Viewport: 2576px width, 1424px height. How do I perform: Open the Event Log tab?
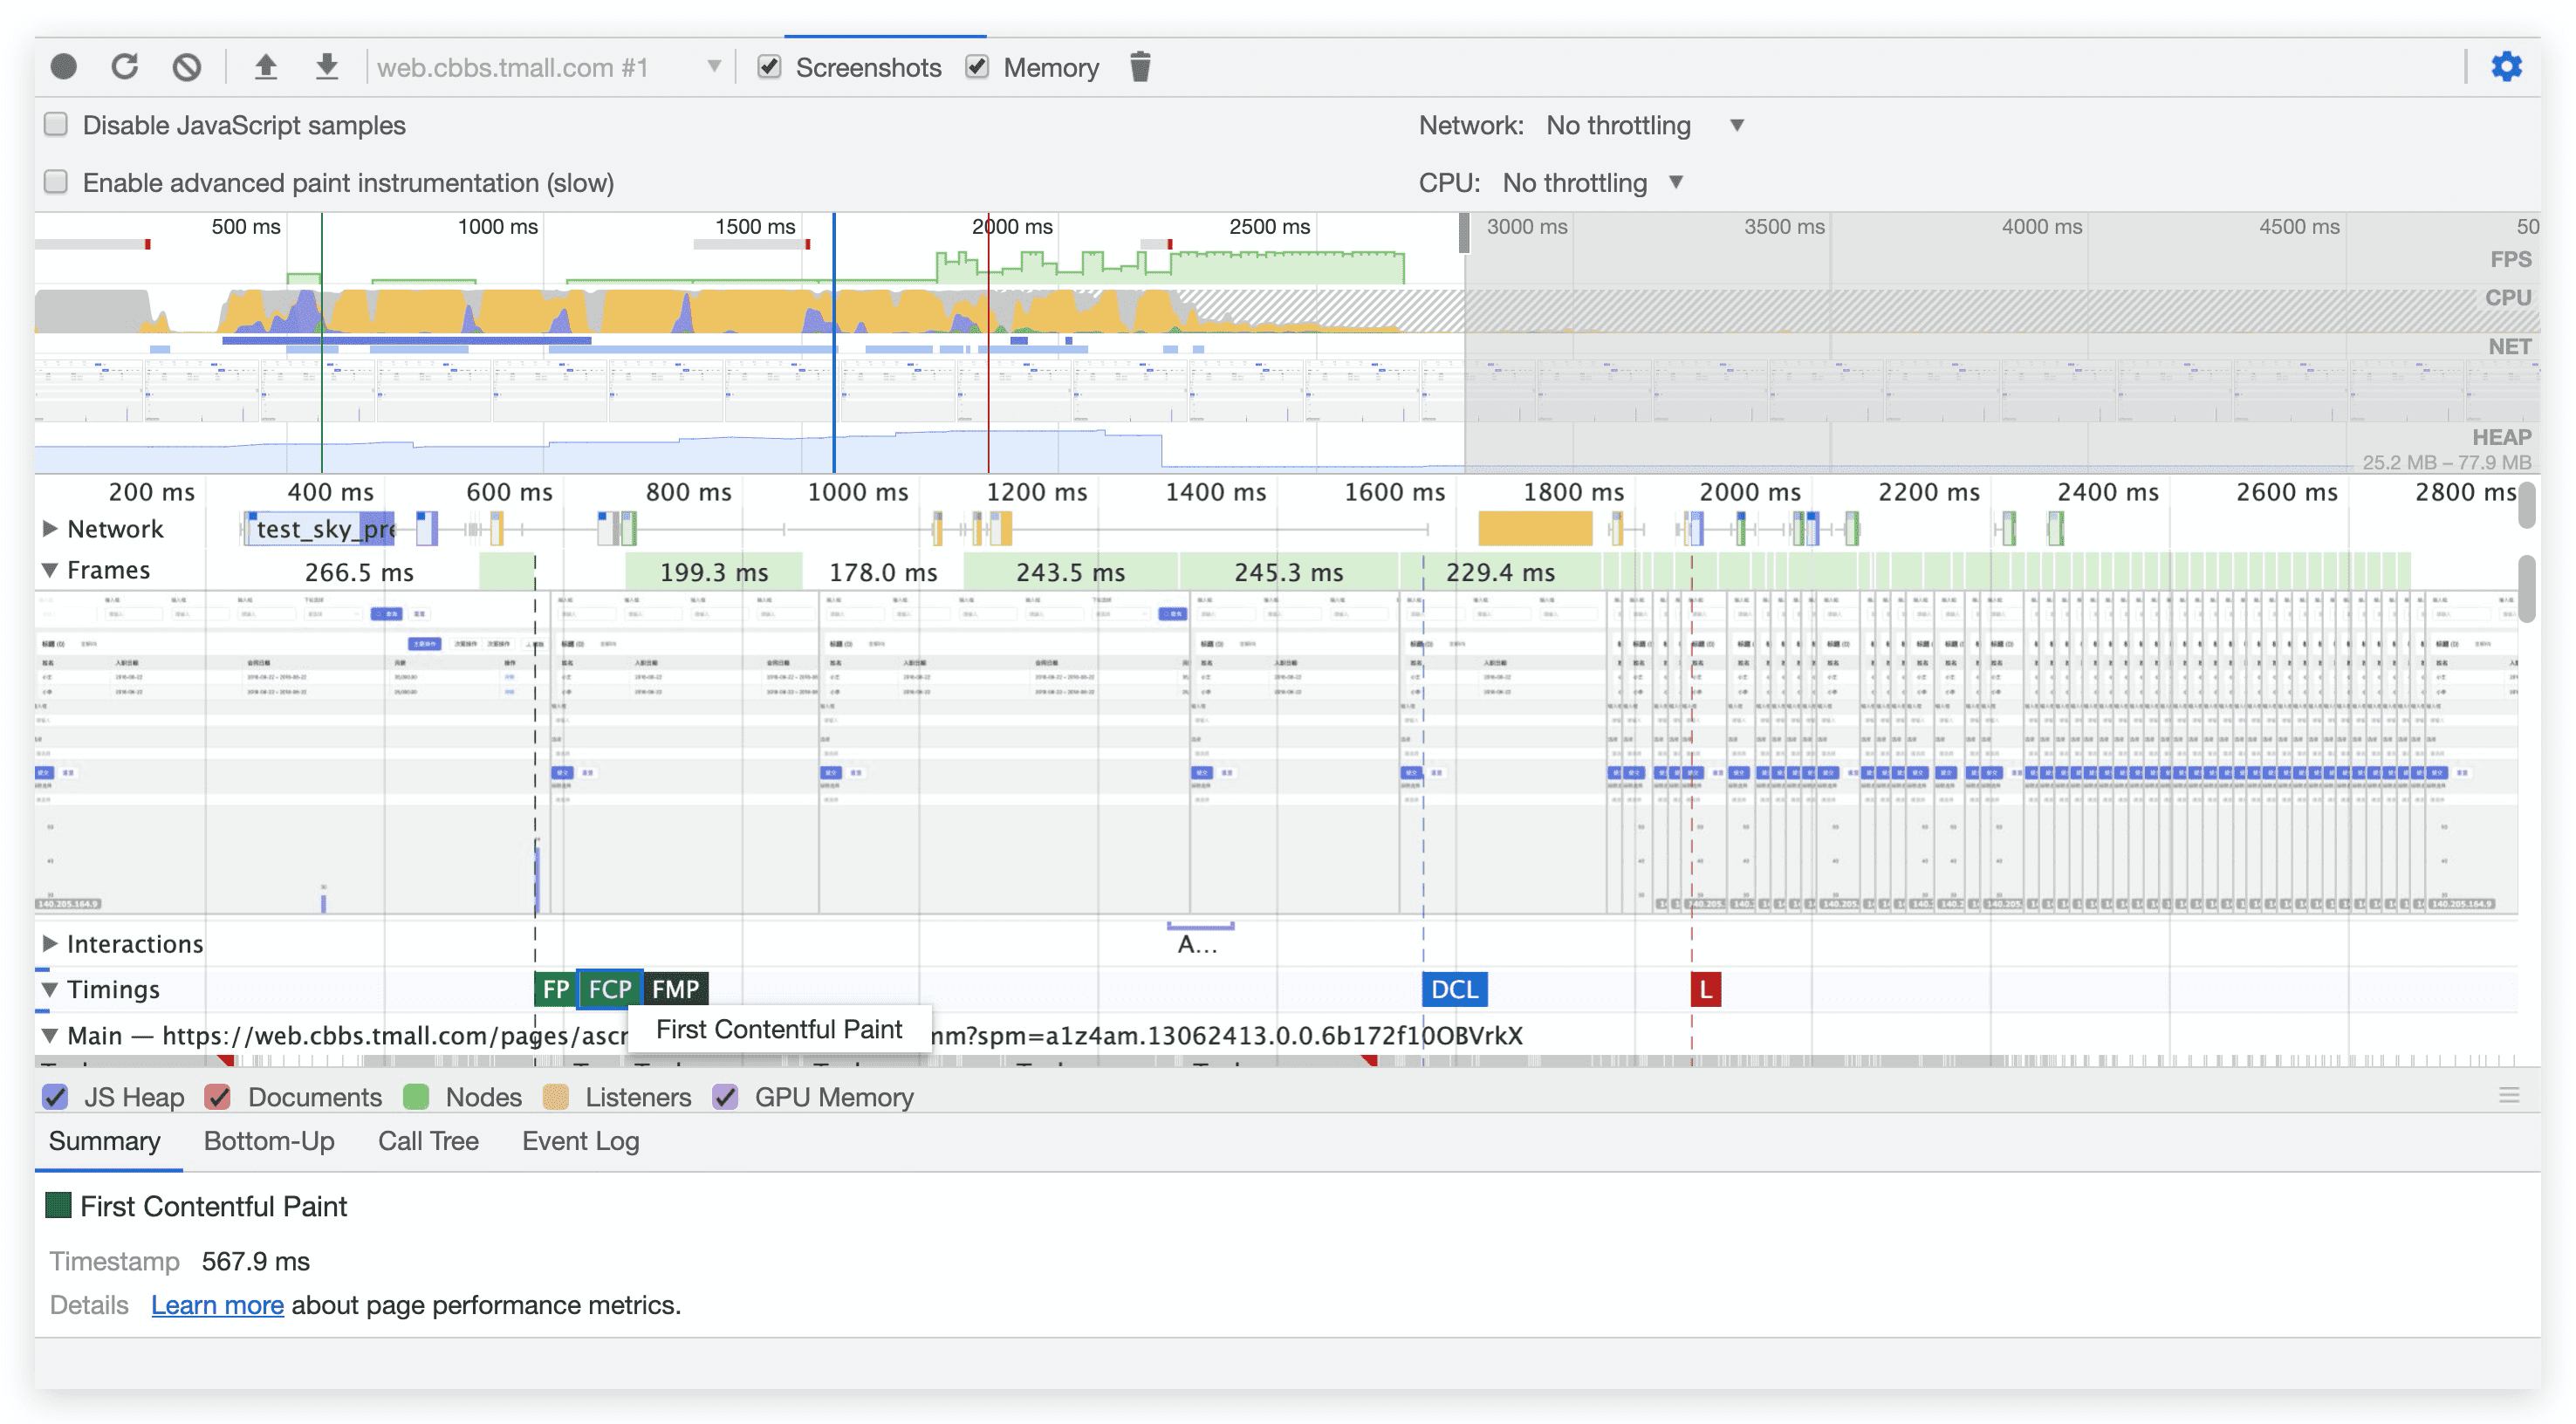[x=580, y=1141]
